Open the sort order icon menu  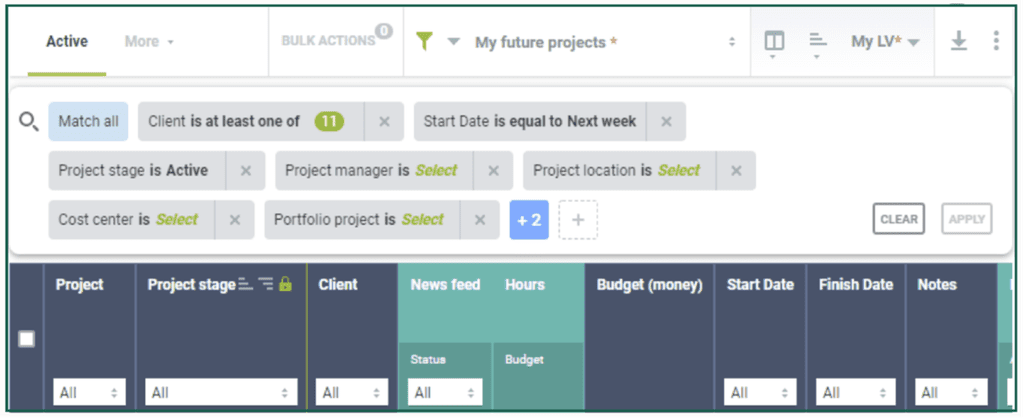818,42
